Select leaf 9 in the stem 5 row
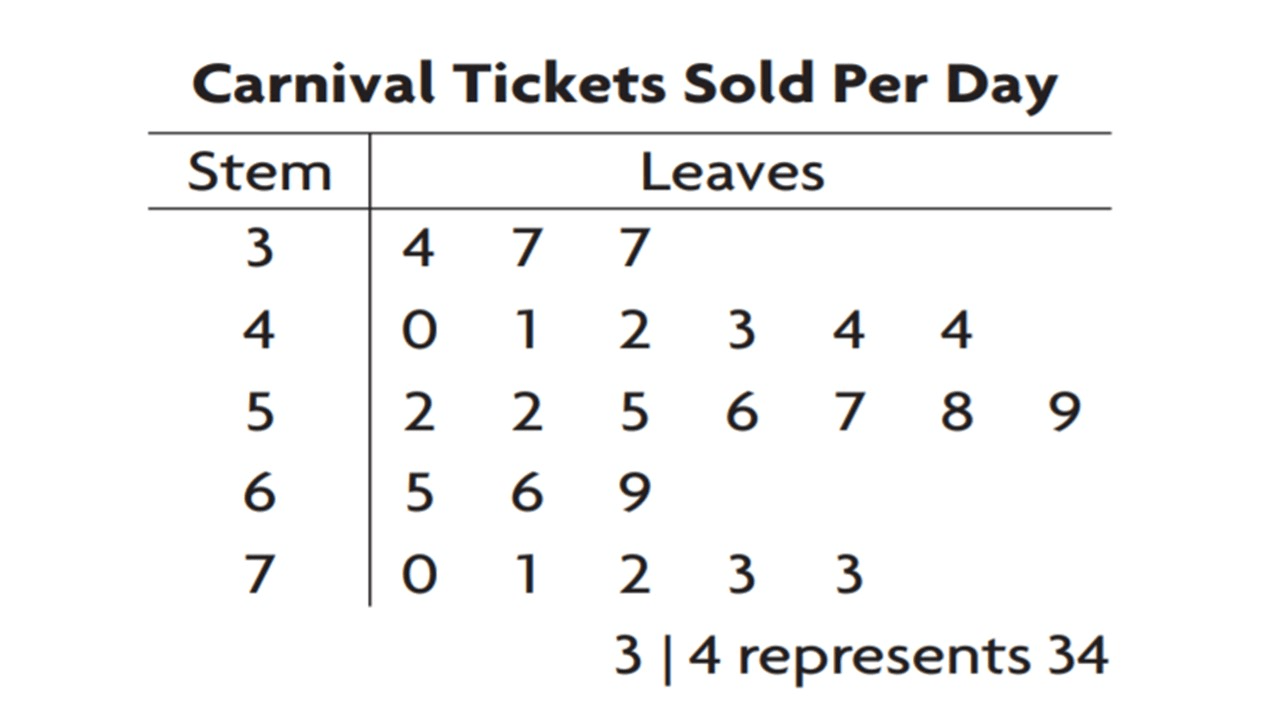This screenshot has width=1280, height=720. pos(1066,411)
